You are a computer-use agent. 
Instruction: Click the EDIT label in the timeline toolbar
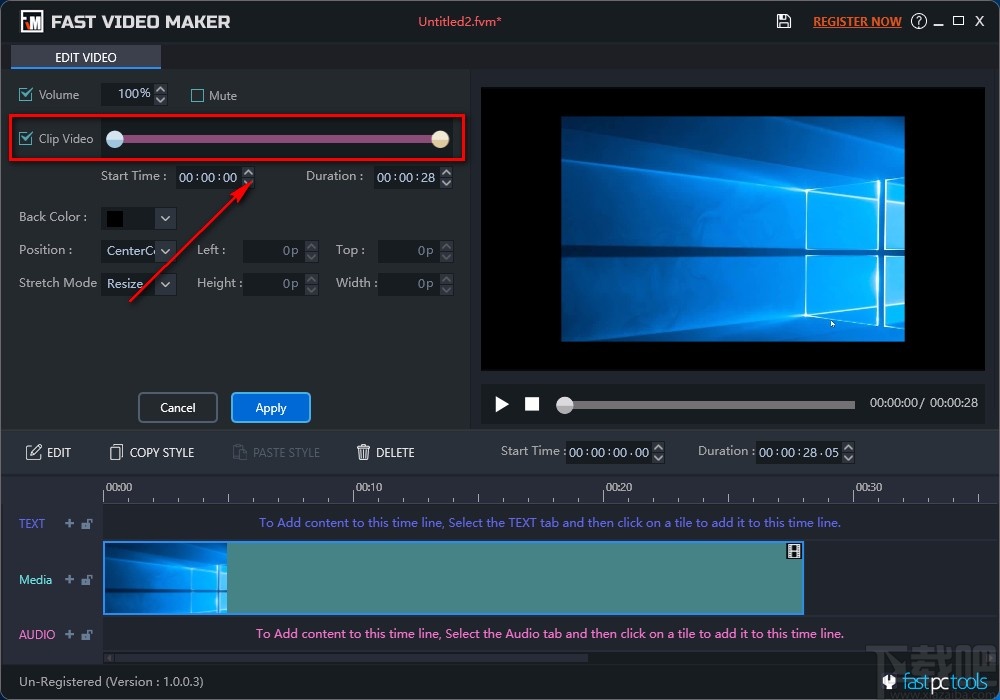click(x=59, y=453)
